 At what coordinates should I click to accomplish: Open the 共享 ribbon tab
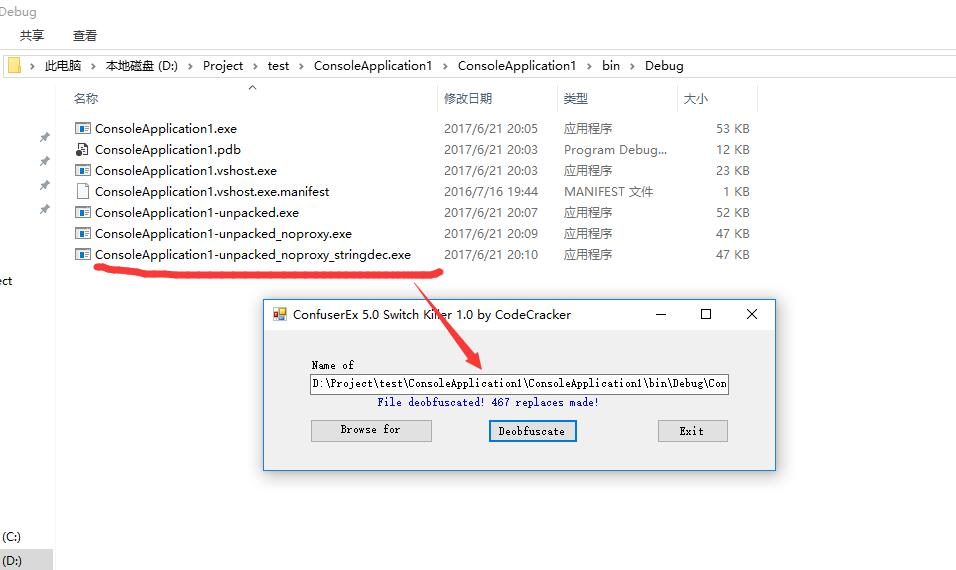tap(32, 35)
